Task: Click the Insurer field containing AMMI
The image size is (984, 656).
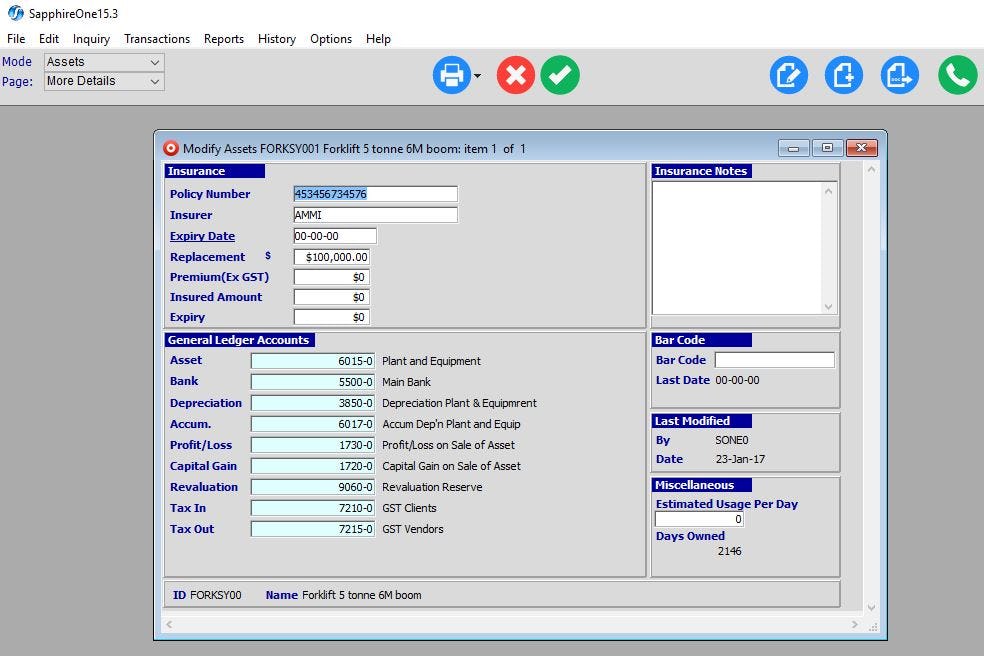Action: pos(375,215)
